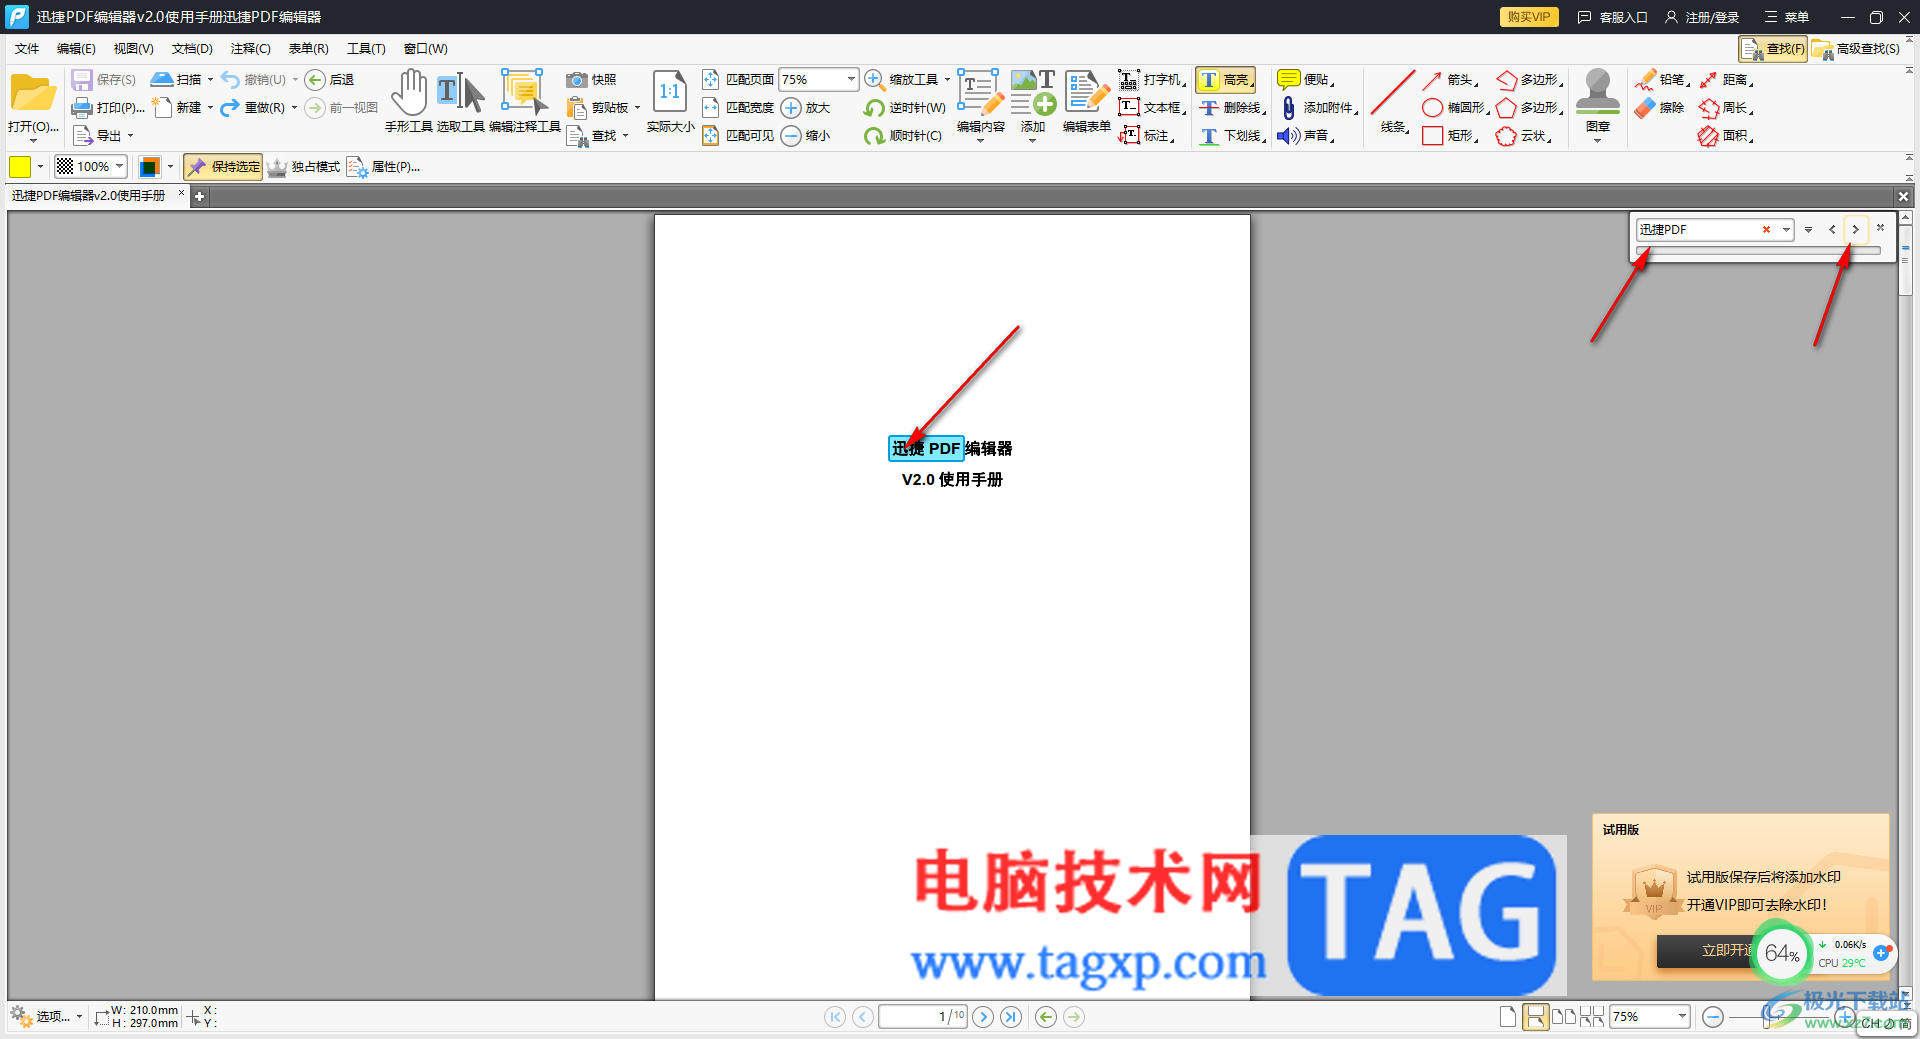The width and height of the screenshot is (1920, 1039).
Task: Select the 下划线 underline tool
Action: click(x=1233, y=136)
